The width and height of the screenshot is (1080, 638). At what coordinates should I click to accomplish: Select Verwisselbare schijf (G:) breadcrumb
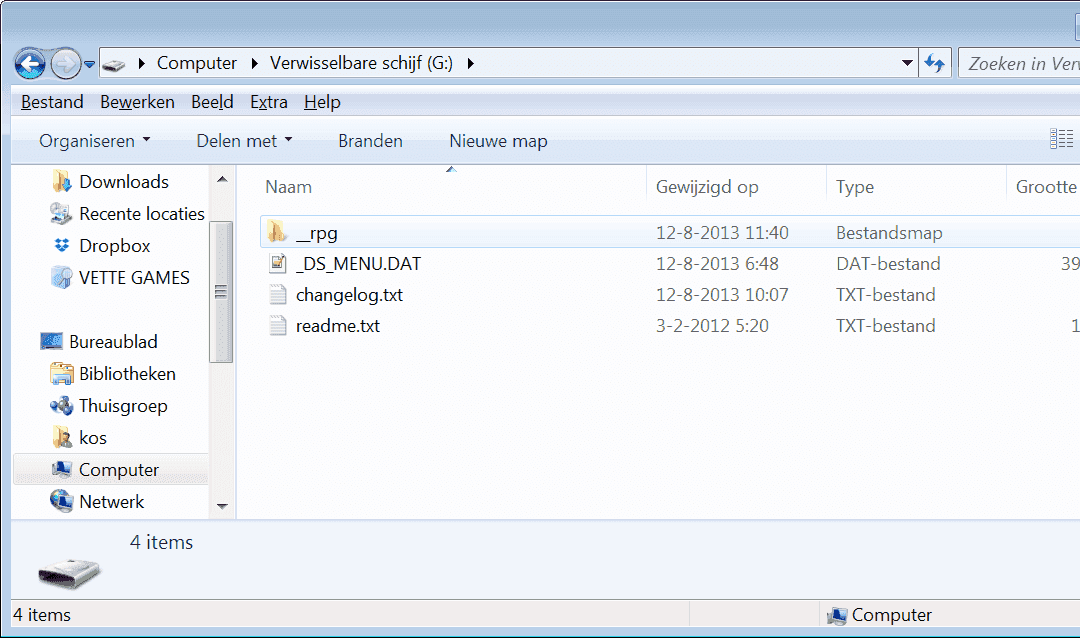[x=362, y=63]
